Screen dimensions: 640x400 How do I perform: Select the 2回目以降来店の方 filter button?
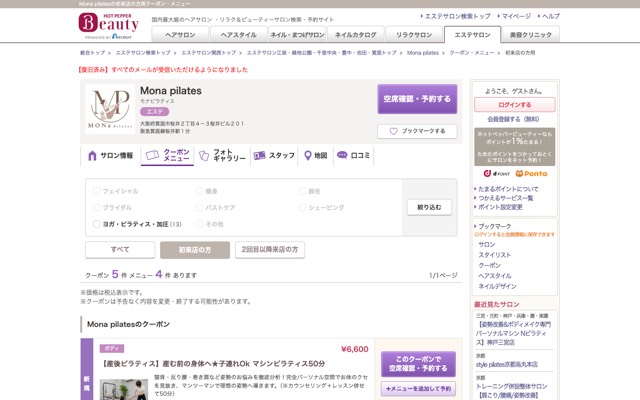point(270,249)
